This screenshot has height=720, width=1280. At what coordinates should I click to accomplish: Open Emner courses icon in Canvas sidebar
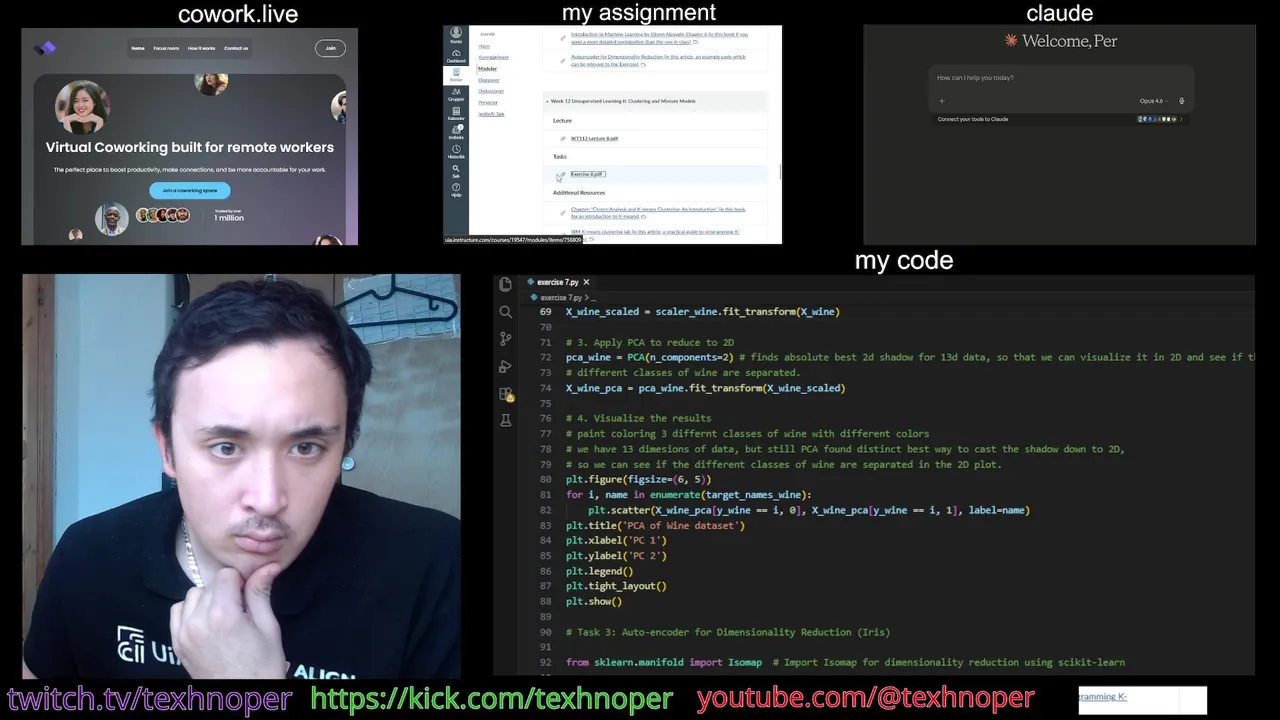coord(456,75)
